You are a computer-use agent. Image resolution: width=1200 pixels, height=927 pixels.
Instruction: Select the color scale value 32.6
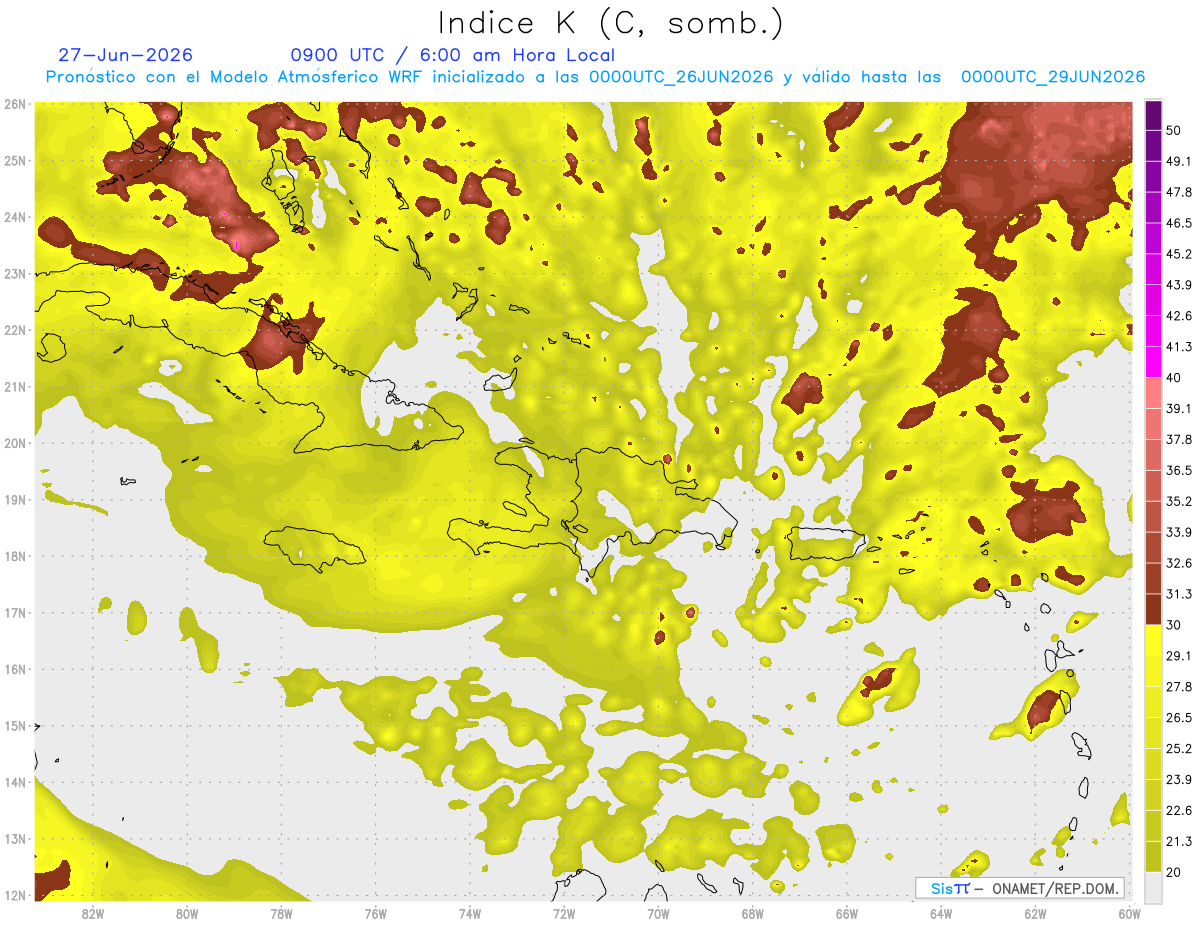(x=1178, y=563)
